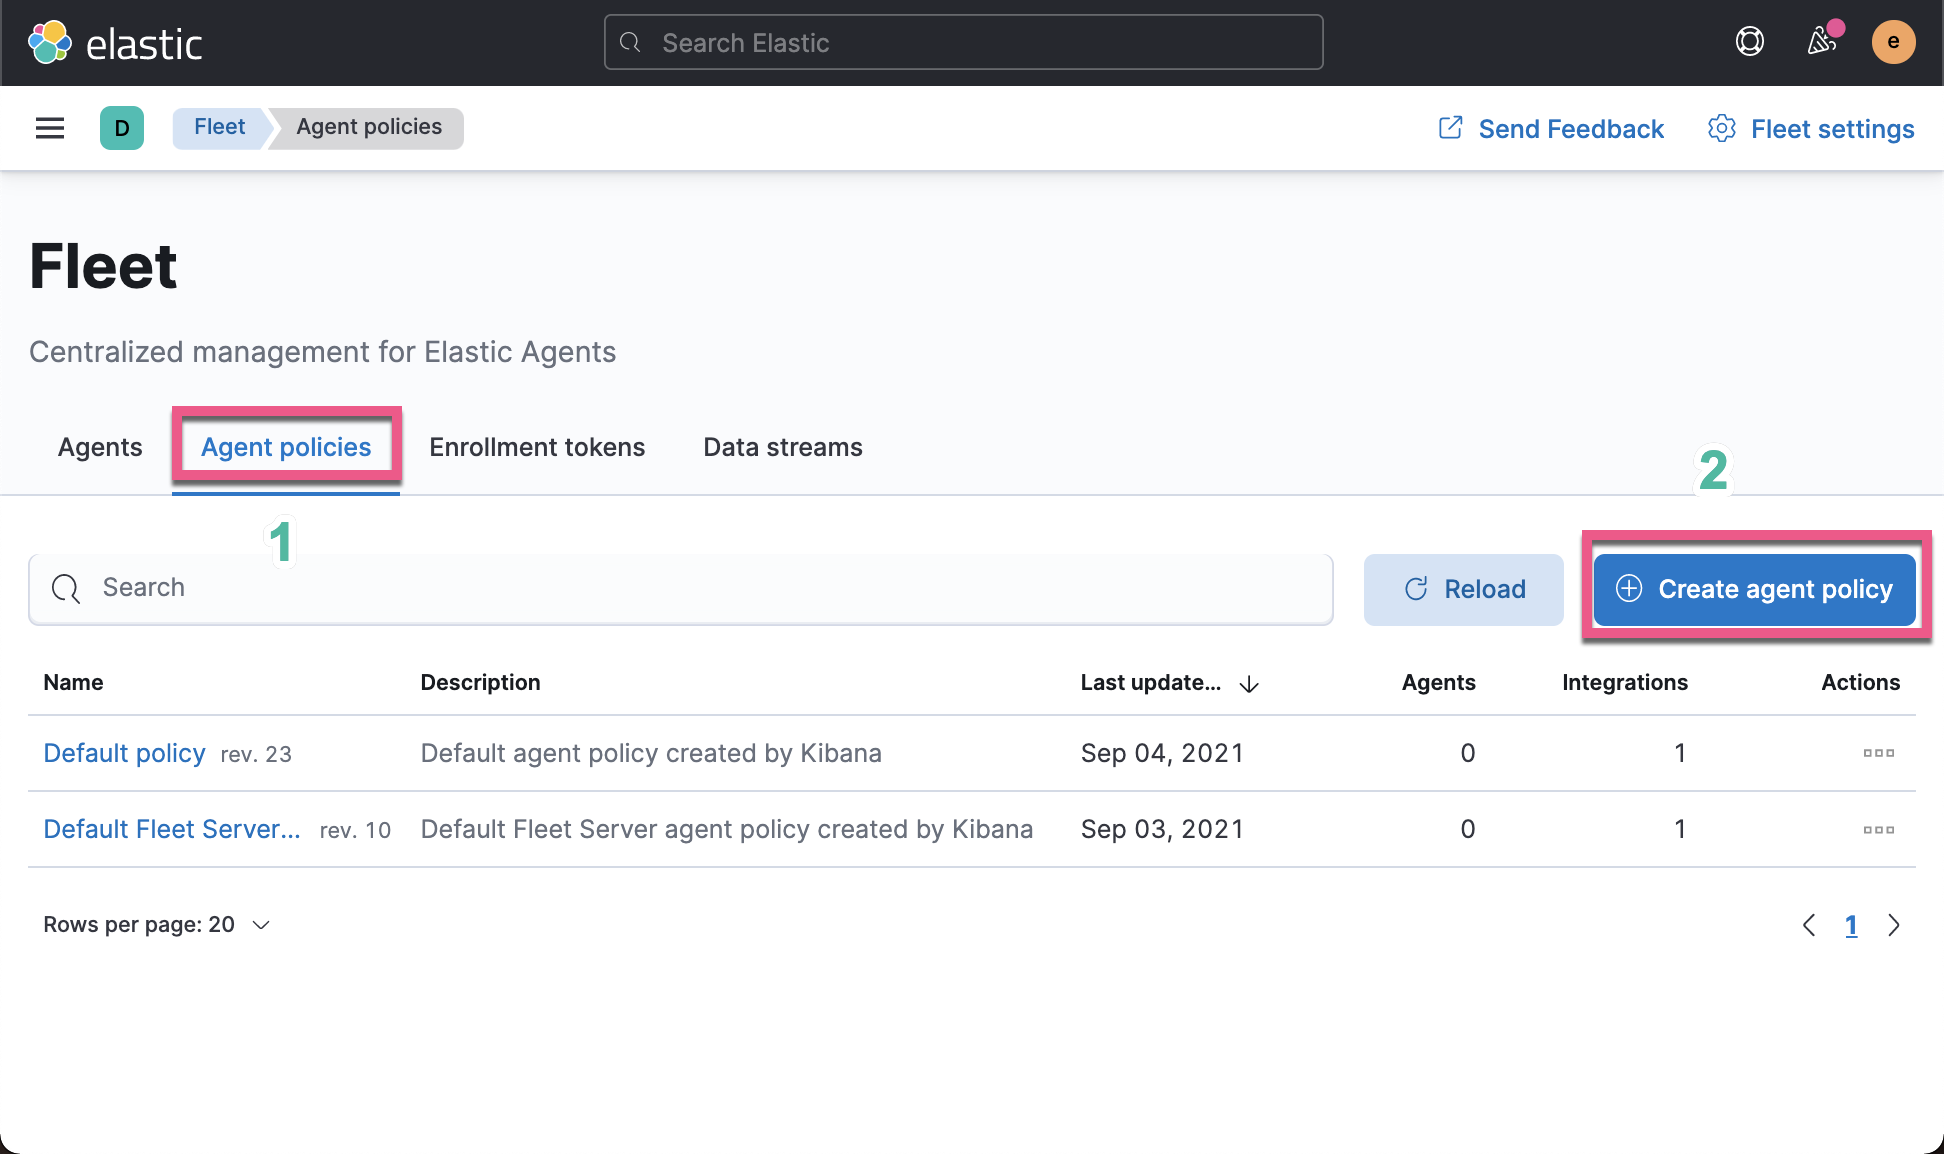This screenshot has width=1944, height=1154.
Task: Select the Data streams tab
Action: (x=782, y=445)
